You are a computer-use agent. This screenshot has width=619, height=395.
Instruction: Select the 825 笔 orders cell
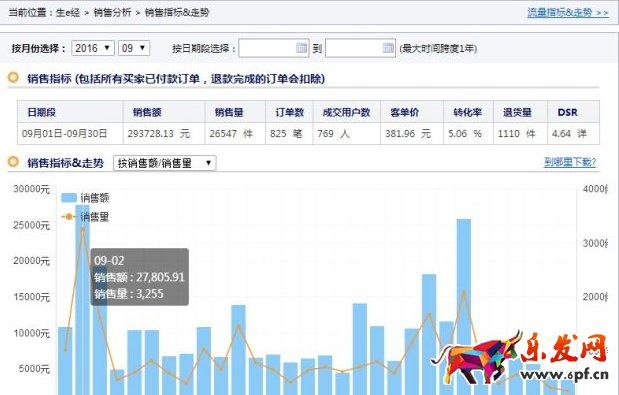289,134
